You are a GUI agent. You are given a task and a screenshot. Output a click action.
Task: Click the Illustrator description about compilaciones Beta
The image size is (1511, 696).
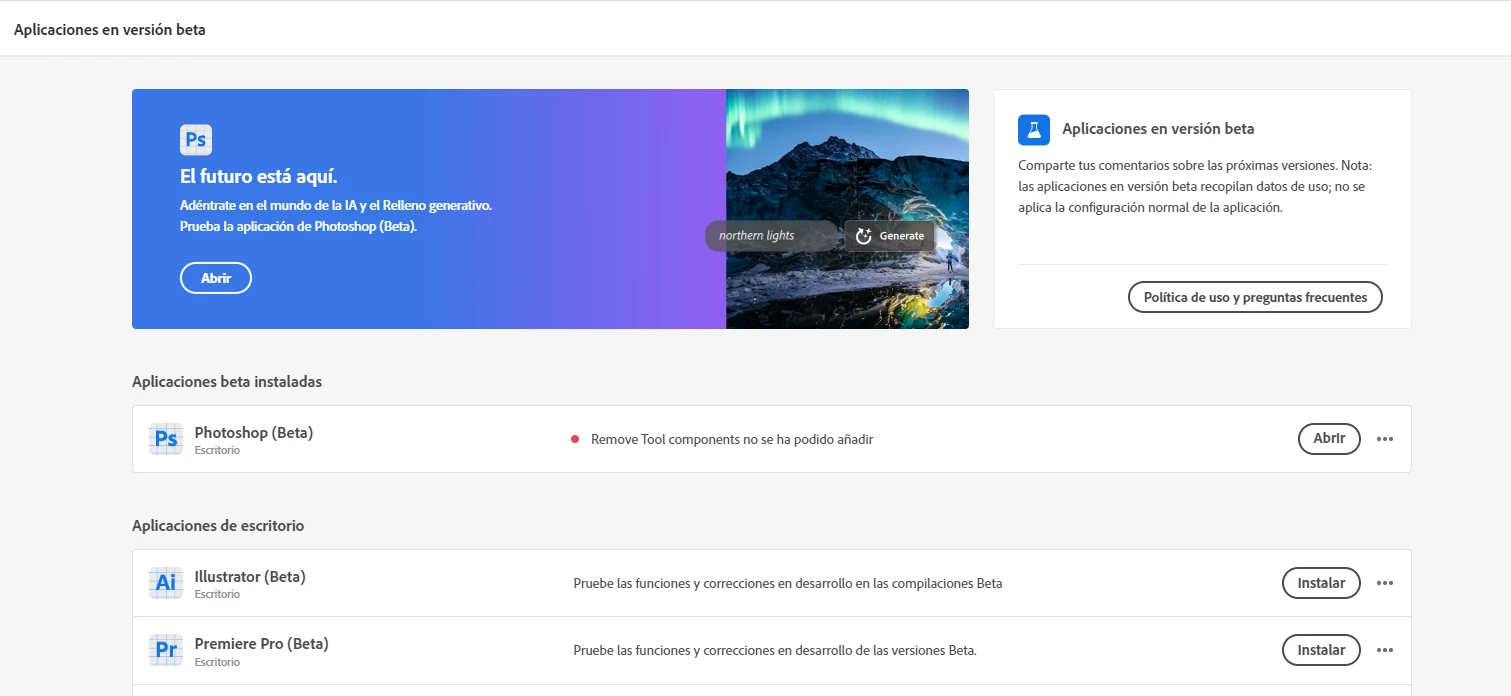coord(788,583)
